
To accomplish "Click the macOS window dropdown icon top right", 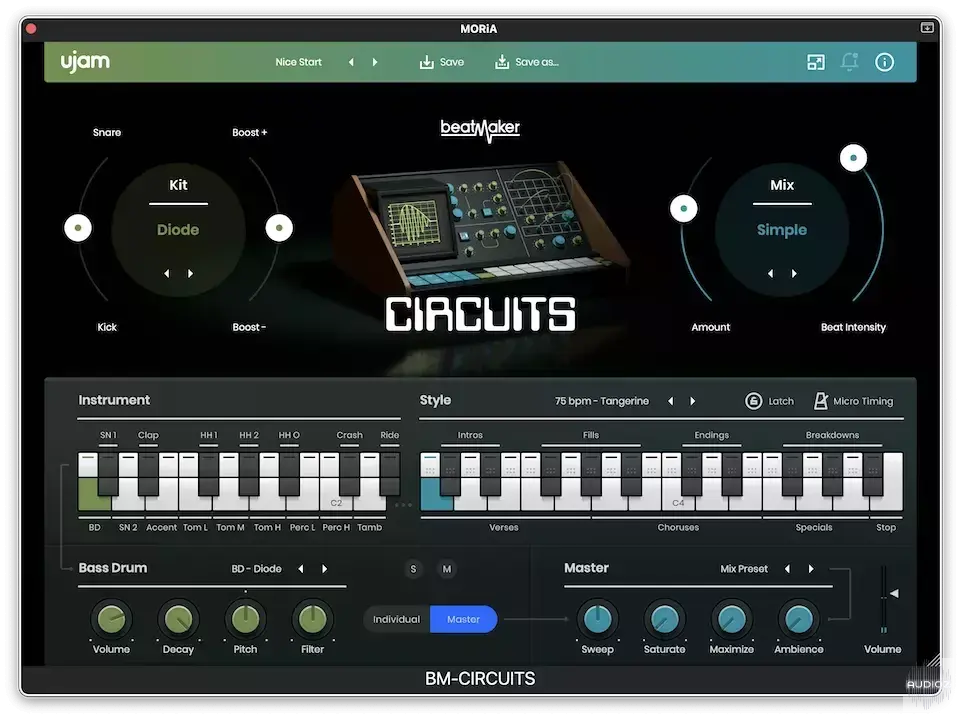I will pos(927,28).
